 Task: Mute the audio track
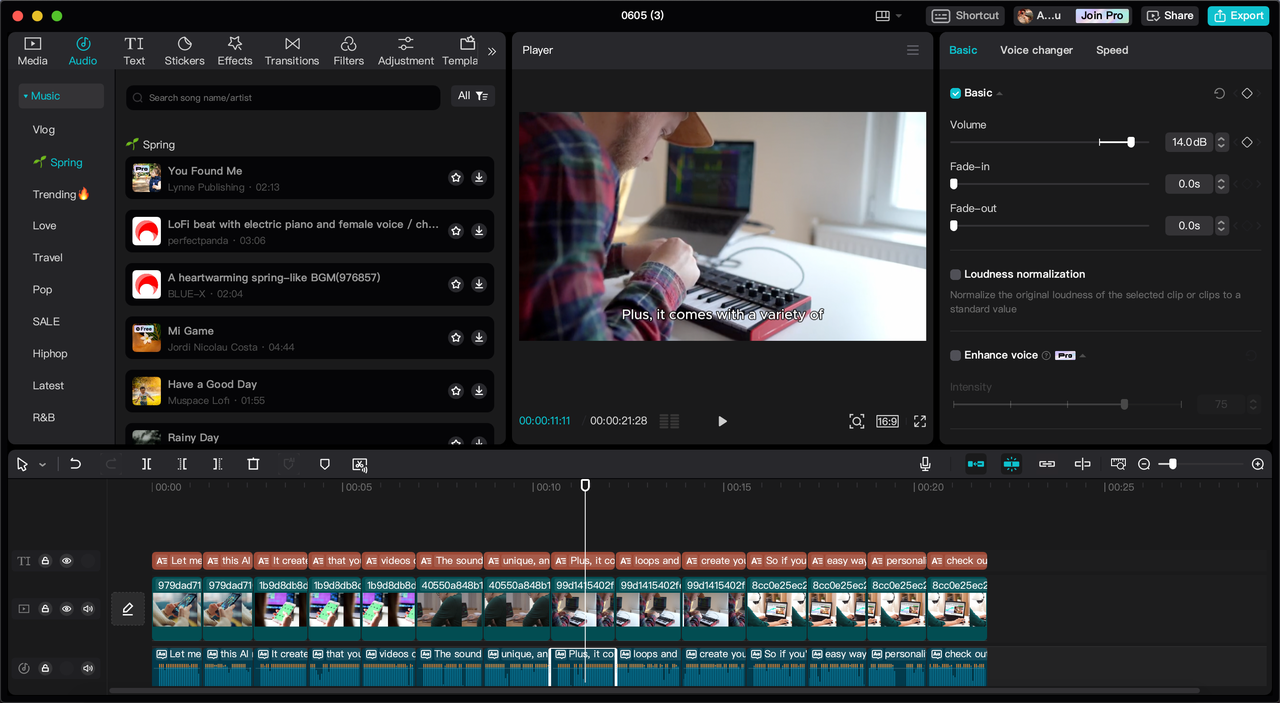[x=88, y=668]
